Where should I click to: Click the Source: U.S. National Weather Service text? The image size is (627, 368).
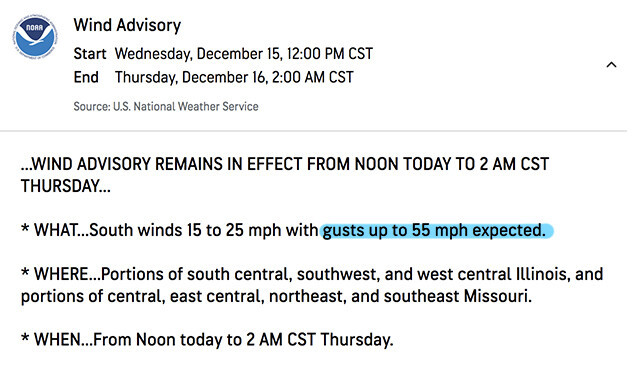point(166,106)
